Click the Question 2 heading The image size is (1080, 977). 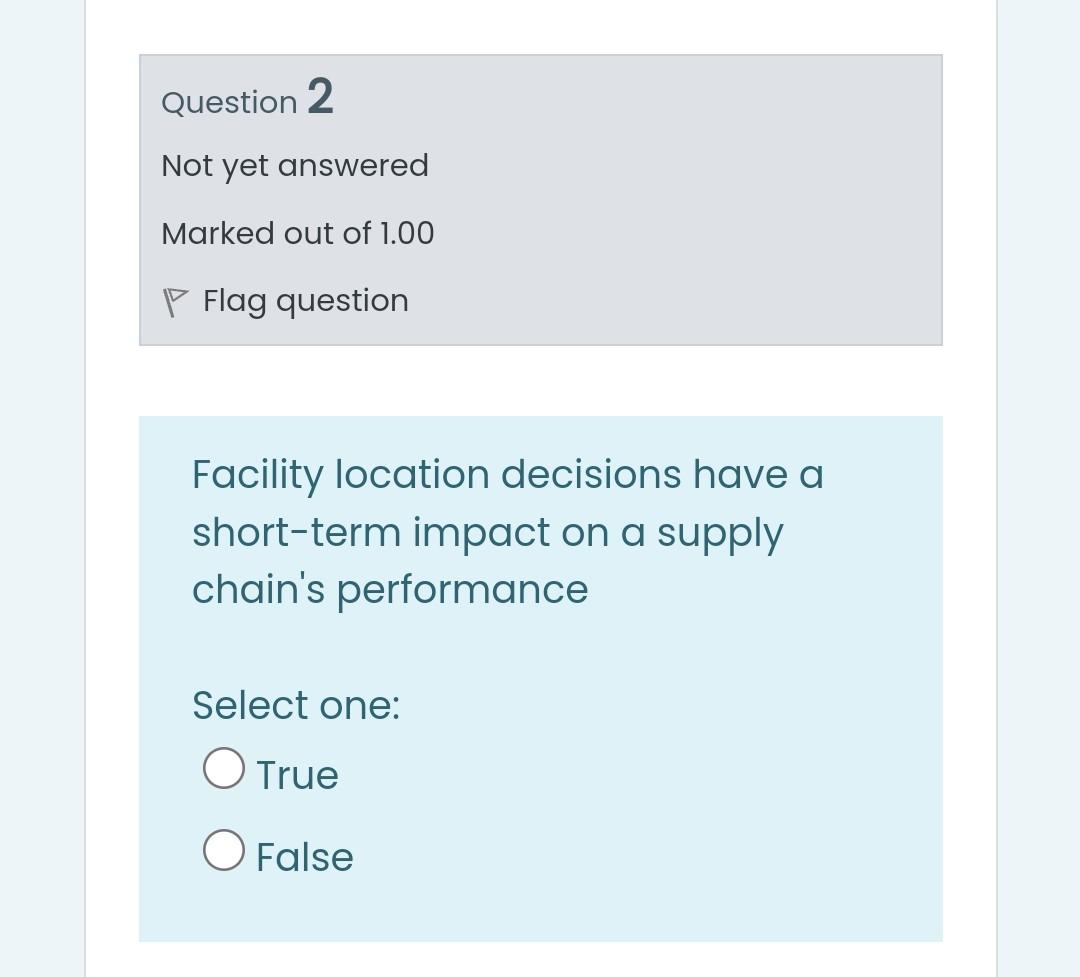coord(246,100)
